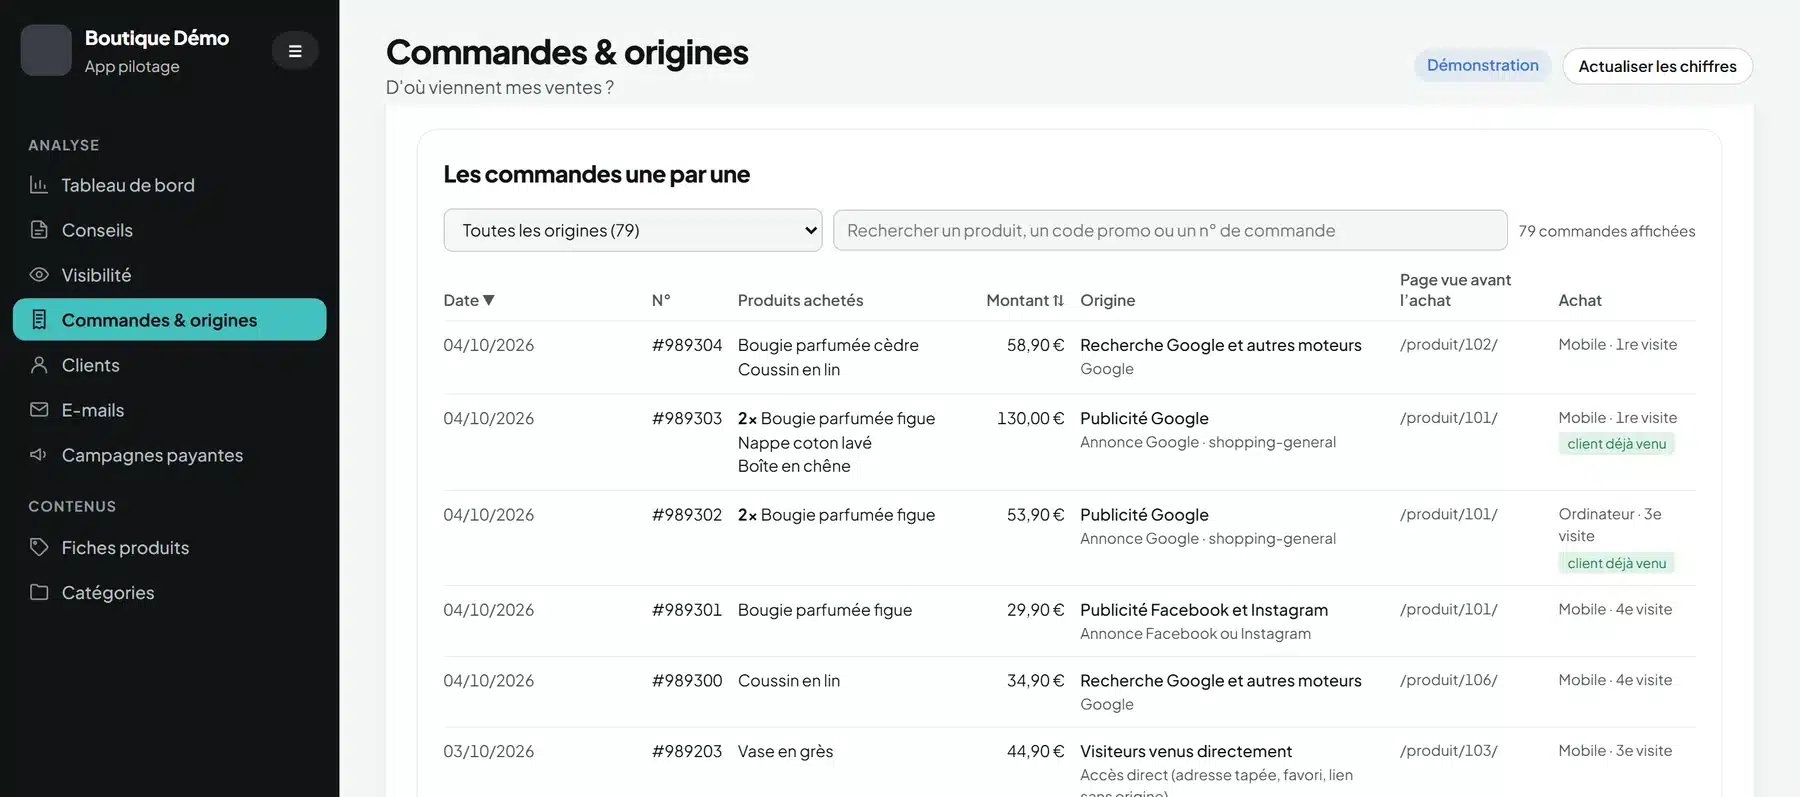Screen dimensions: 1800x797
Task: Click the Catégories folder icon
Action: point(39,593)
